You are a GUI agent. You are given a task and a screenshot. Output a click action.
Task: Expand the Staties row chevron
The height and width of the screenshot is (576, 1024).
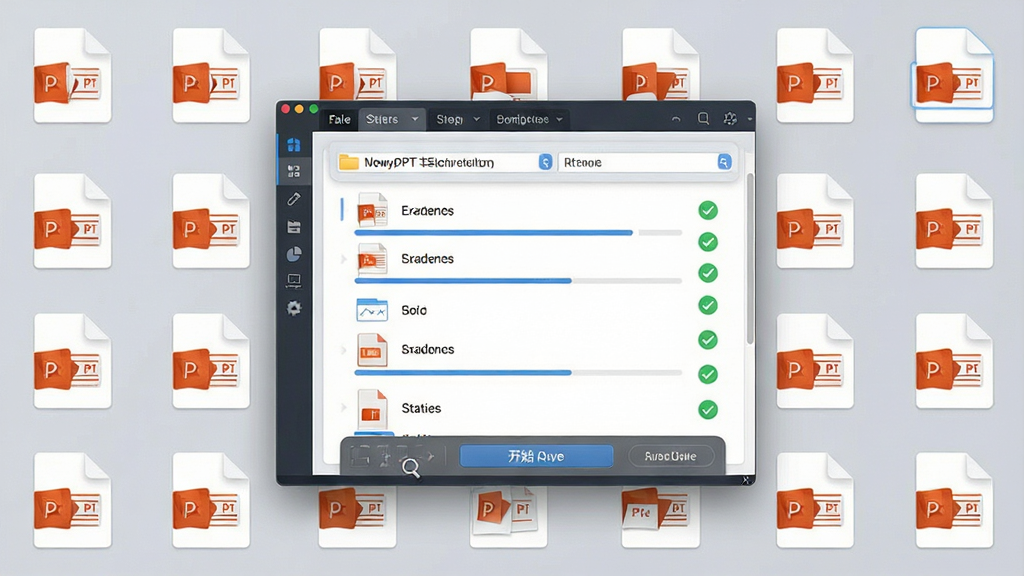(344, 408)
